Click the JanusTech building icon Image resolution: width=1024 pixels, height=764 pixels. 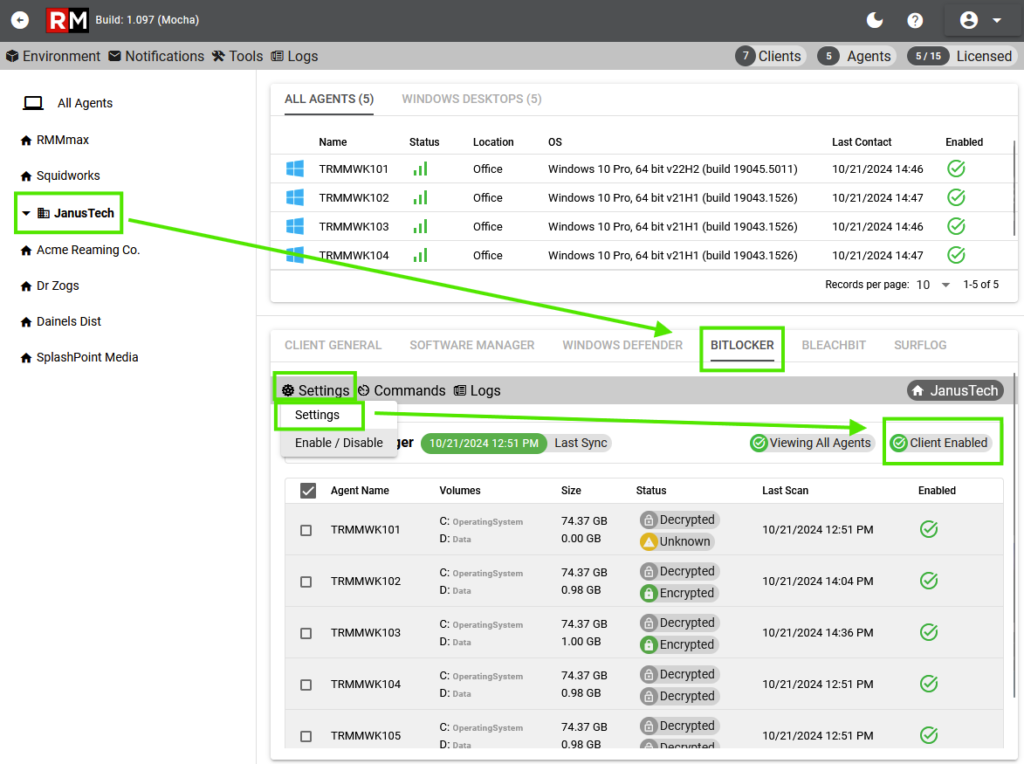[44, 213]
